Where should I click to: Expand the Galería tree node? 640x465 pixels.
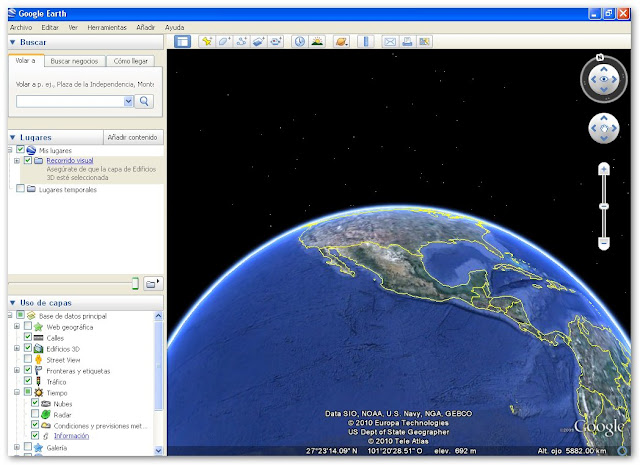(x=17, y=447)
